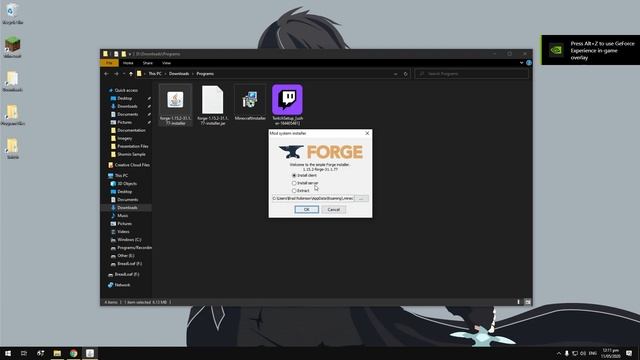Open the Other (E:) drive

(x=125, y=256)
